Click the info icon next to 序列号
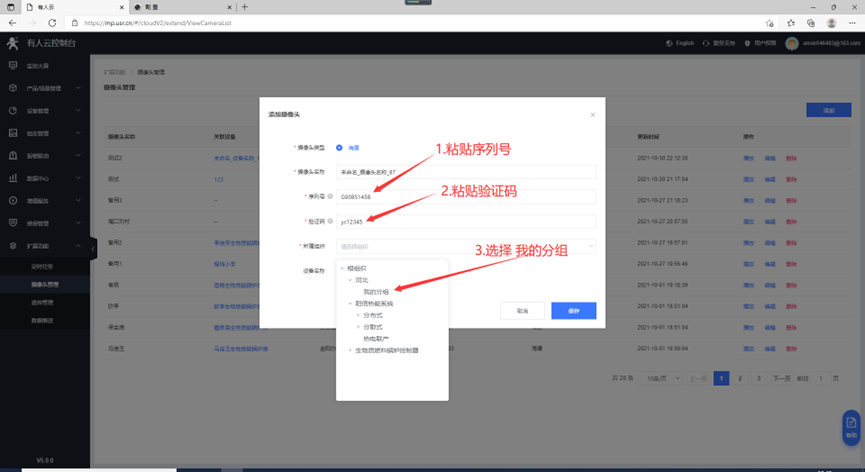The width and height of the screenshot is (865, 472). pos(330,196)
